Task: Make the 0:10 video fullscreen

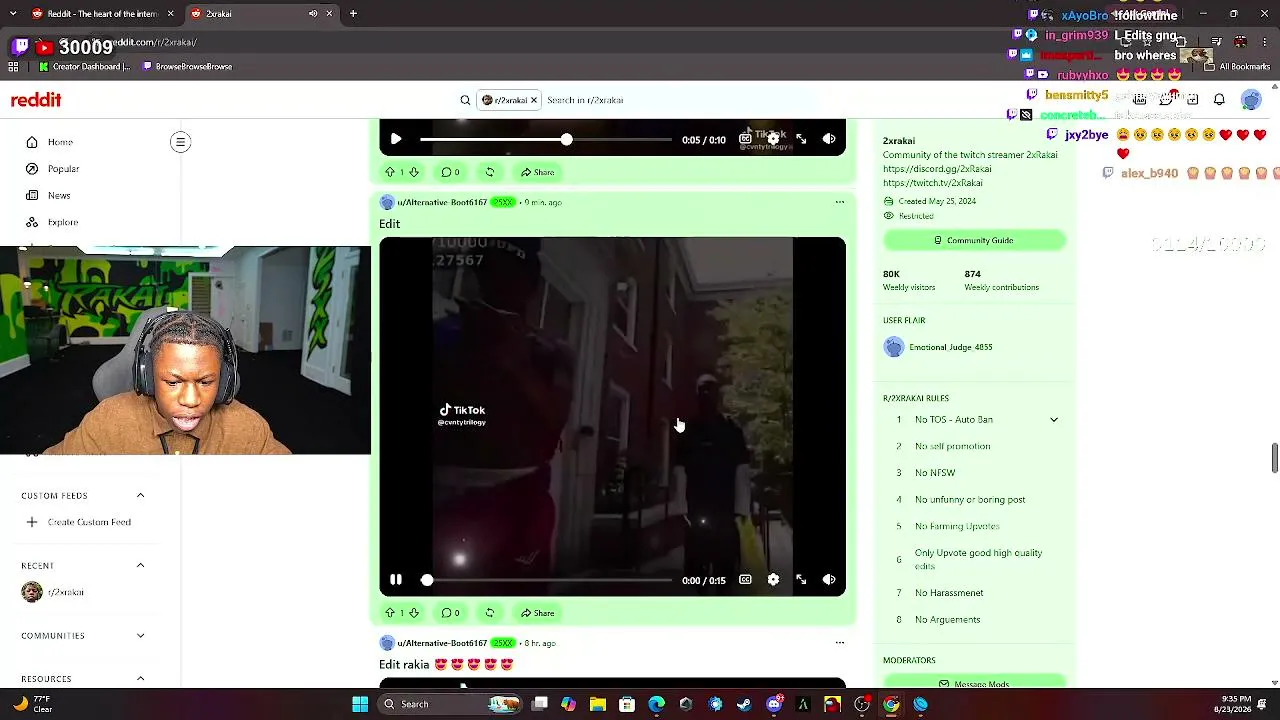Action: click(x=801, y=139)
